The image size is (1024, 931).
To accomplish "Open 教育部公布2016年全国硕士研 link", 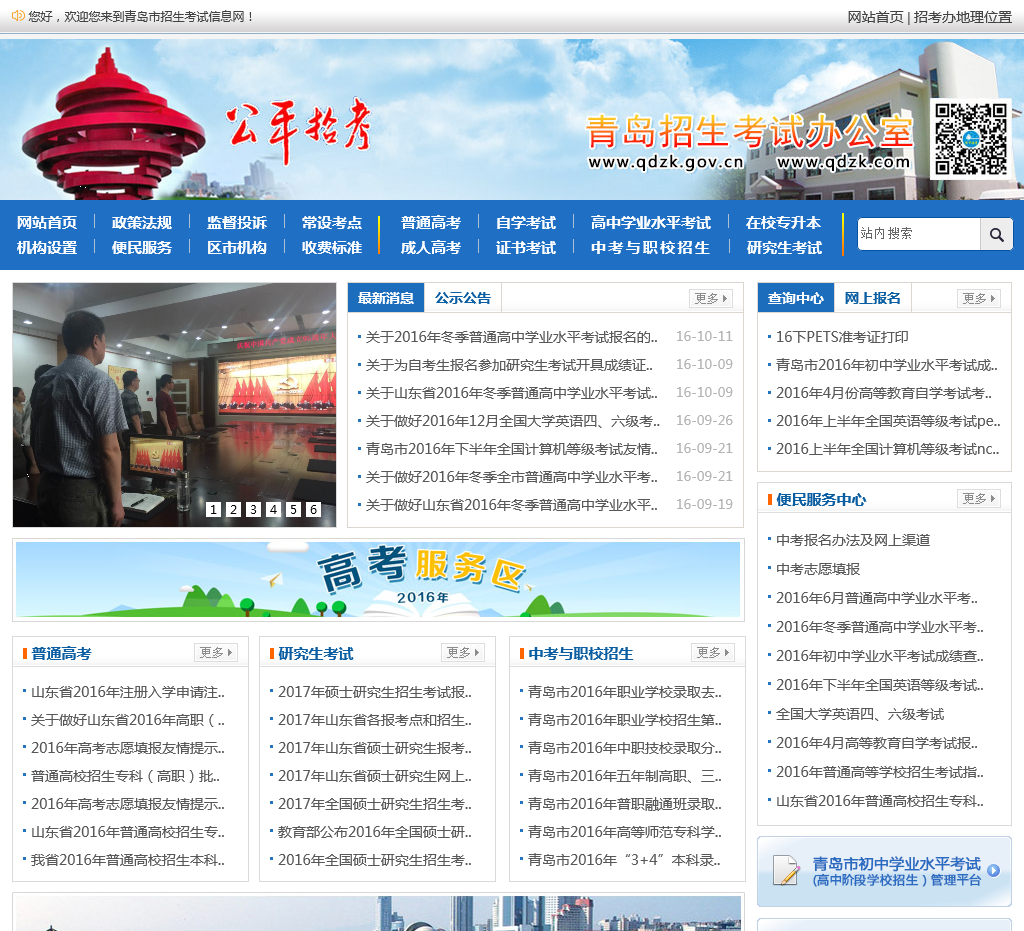I will tap(375, 832).
